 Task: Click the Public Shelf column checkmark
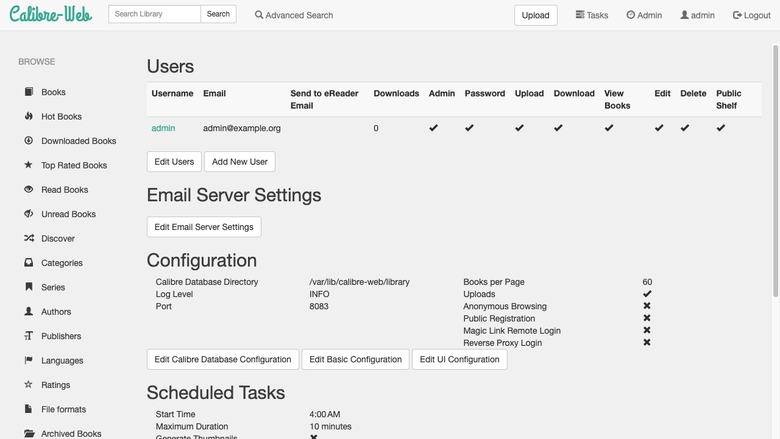[x=721, y=128]
